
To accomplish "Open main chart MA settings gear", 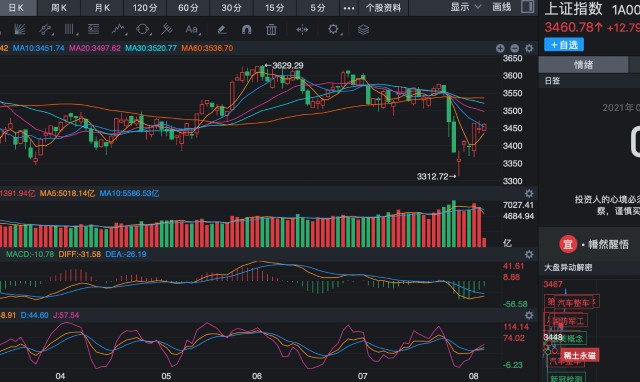I will tap(529, 48).
